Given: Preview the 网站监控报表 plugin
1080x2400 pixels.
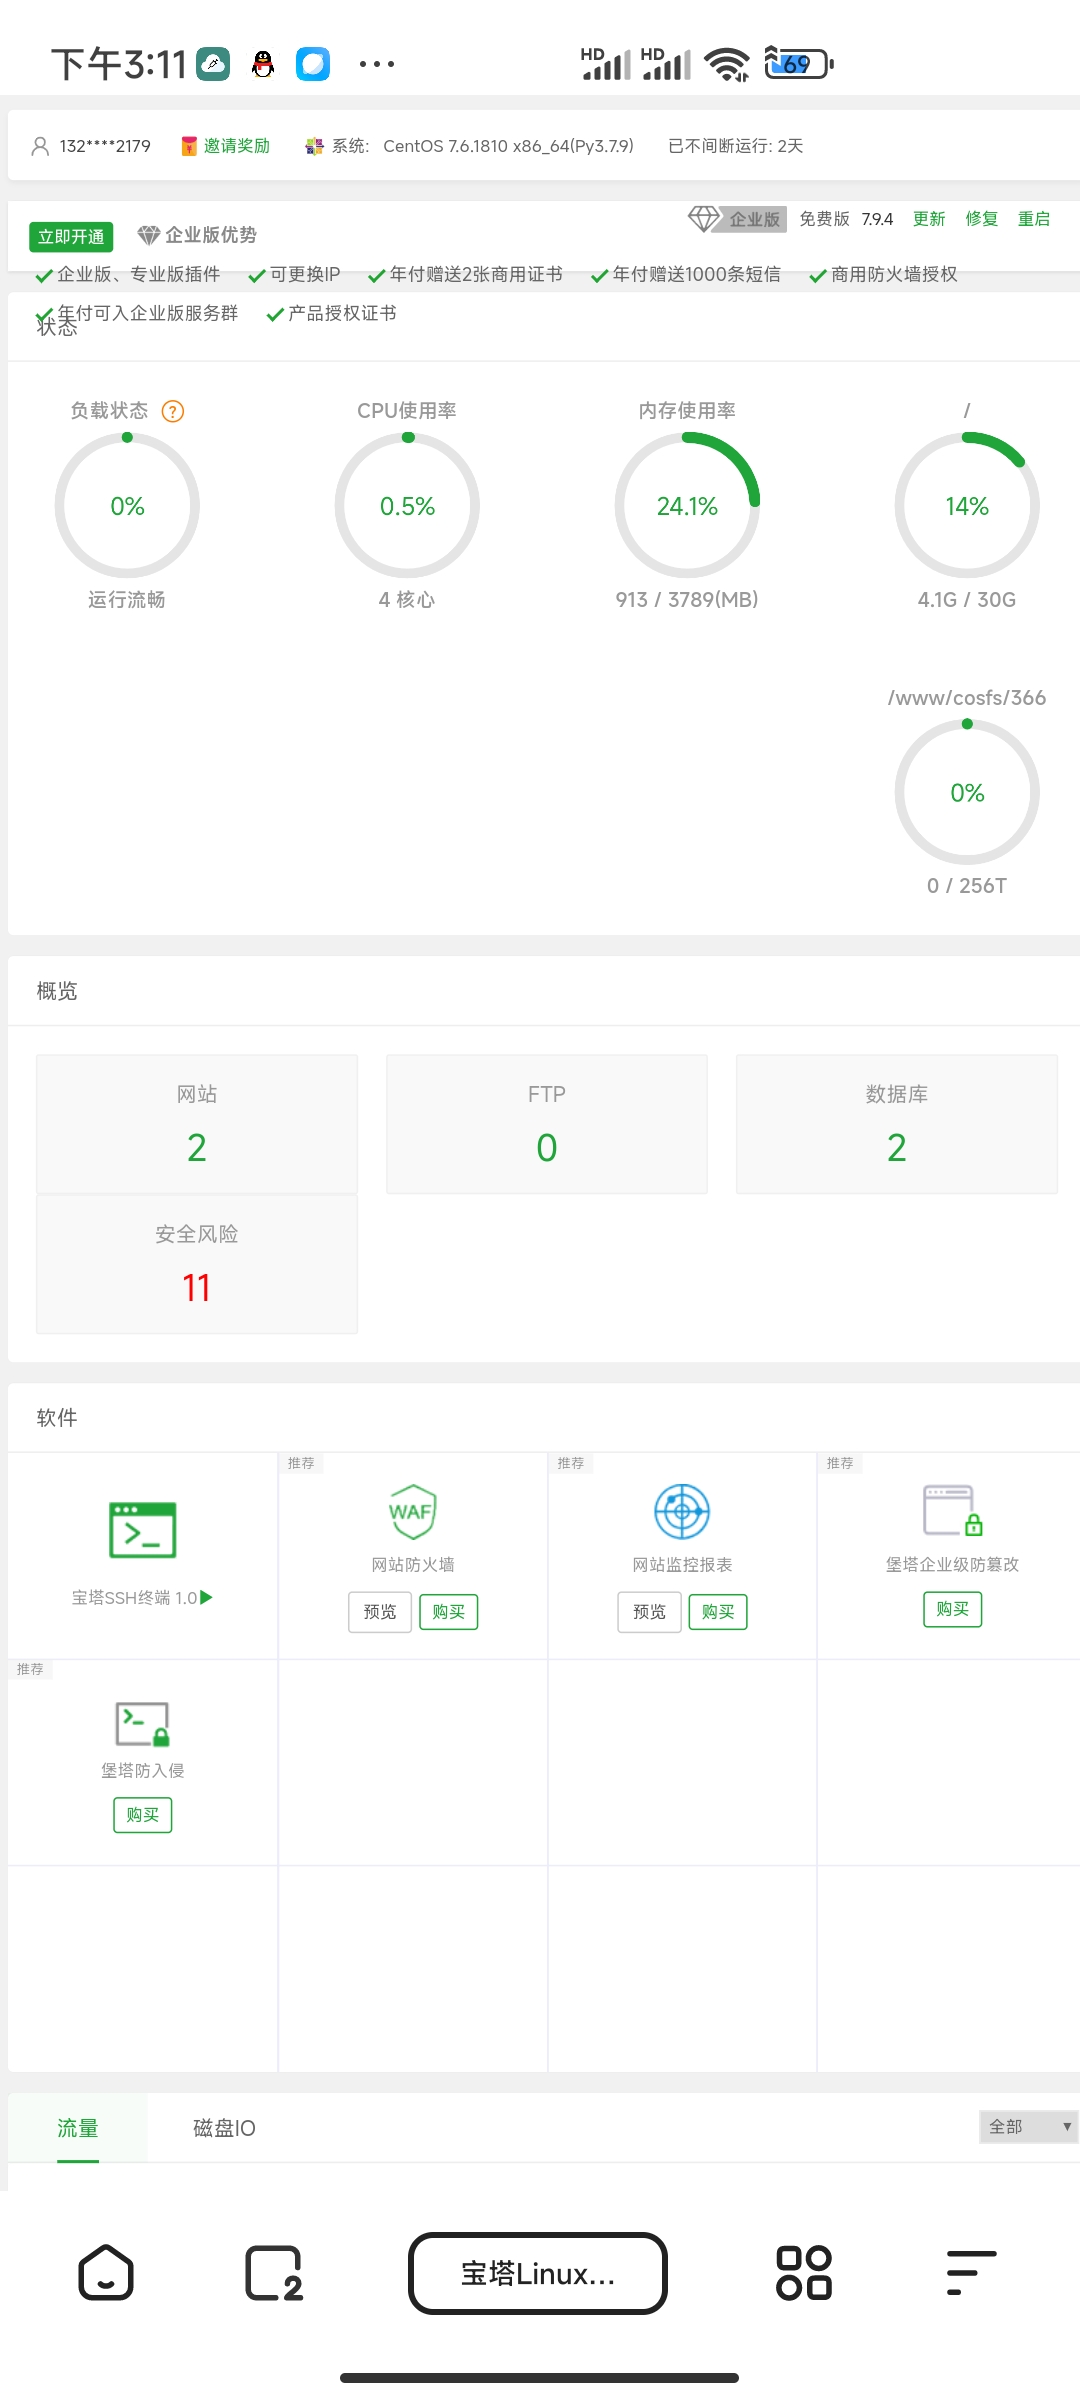Looking at the screenshot, I should coord(650,1612).
